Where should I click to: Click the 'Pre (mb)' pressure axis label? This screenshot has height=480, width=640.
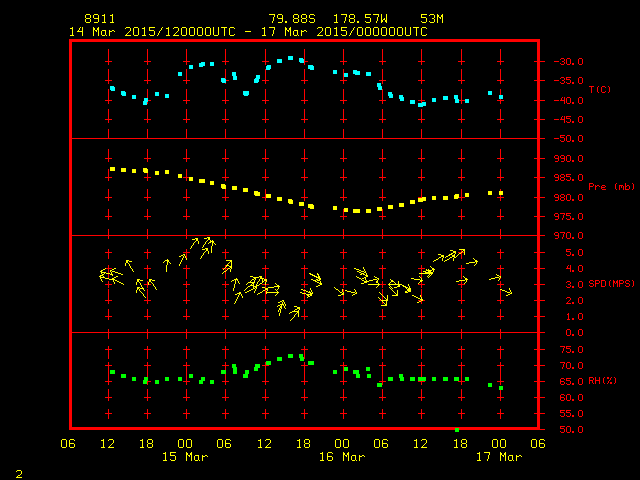coord(611,187)
